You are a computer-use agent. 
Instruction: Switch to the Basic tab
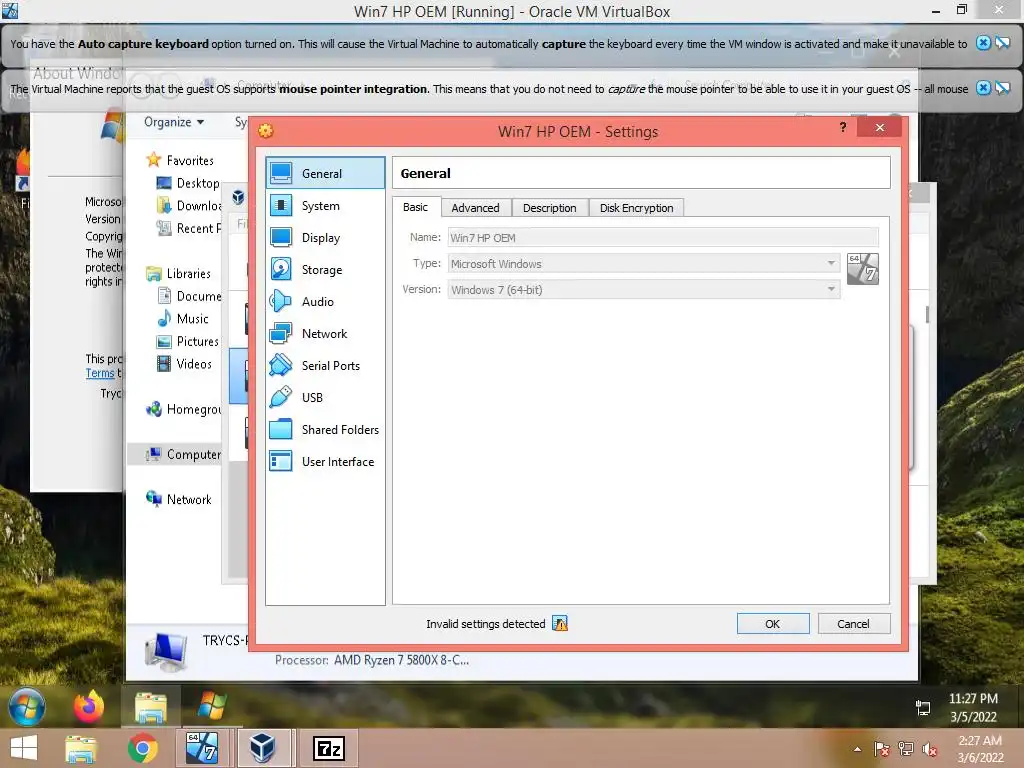coord(415,207)
